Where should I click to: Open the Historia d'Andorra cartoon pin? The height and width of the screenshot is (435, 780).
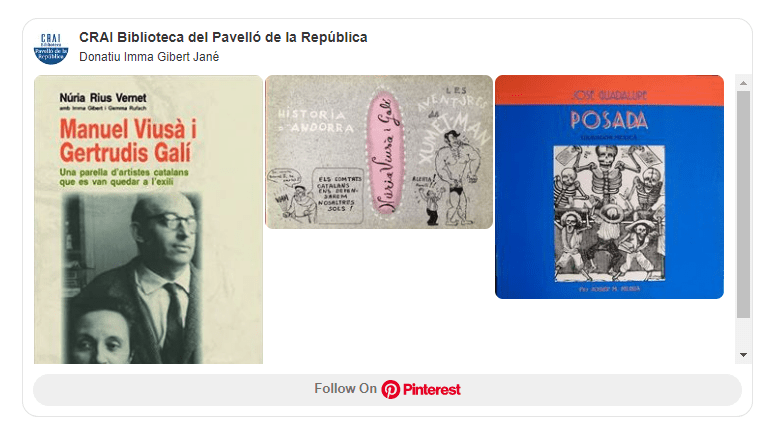(x=379, y=152)
